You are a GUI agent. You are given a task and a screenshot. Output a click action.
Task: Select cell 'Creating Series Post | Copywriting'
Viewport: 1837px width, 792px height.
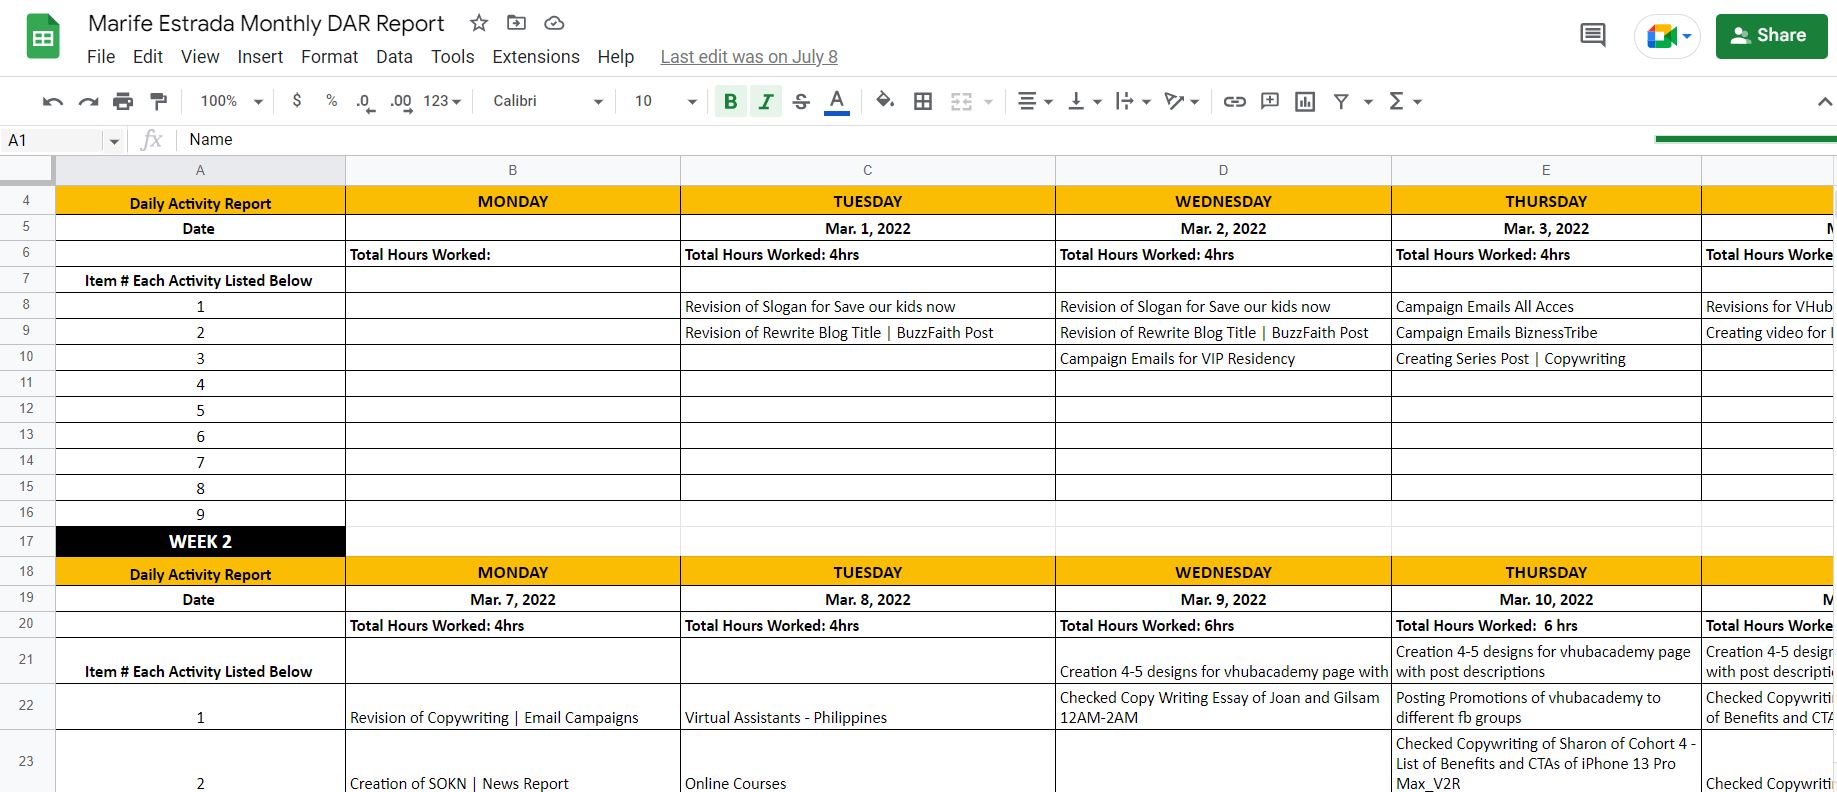[1546, 358]
